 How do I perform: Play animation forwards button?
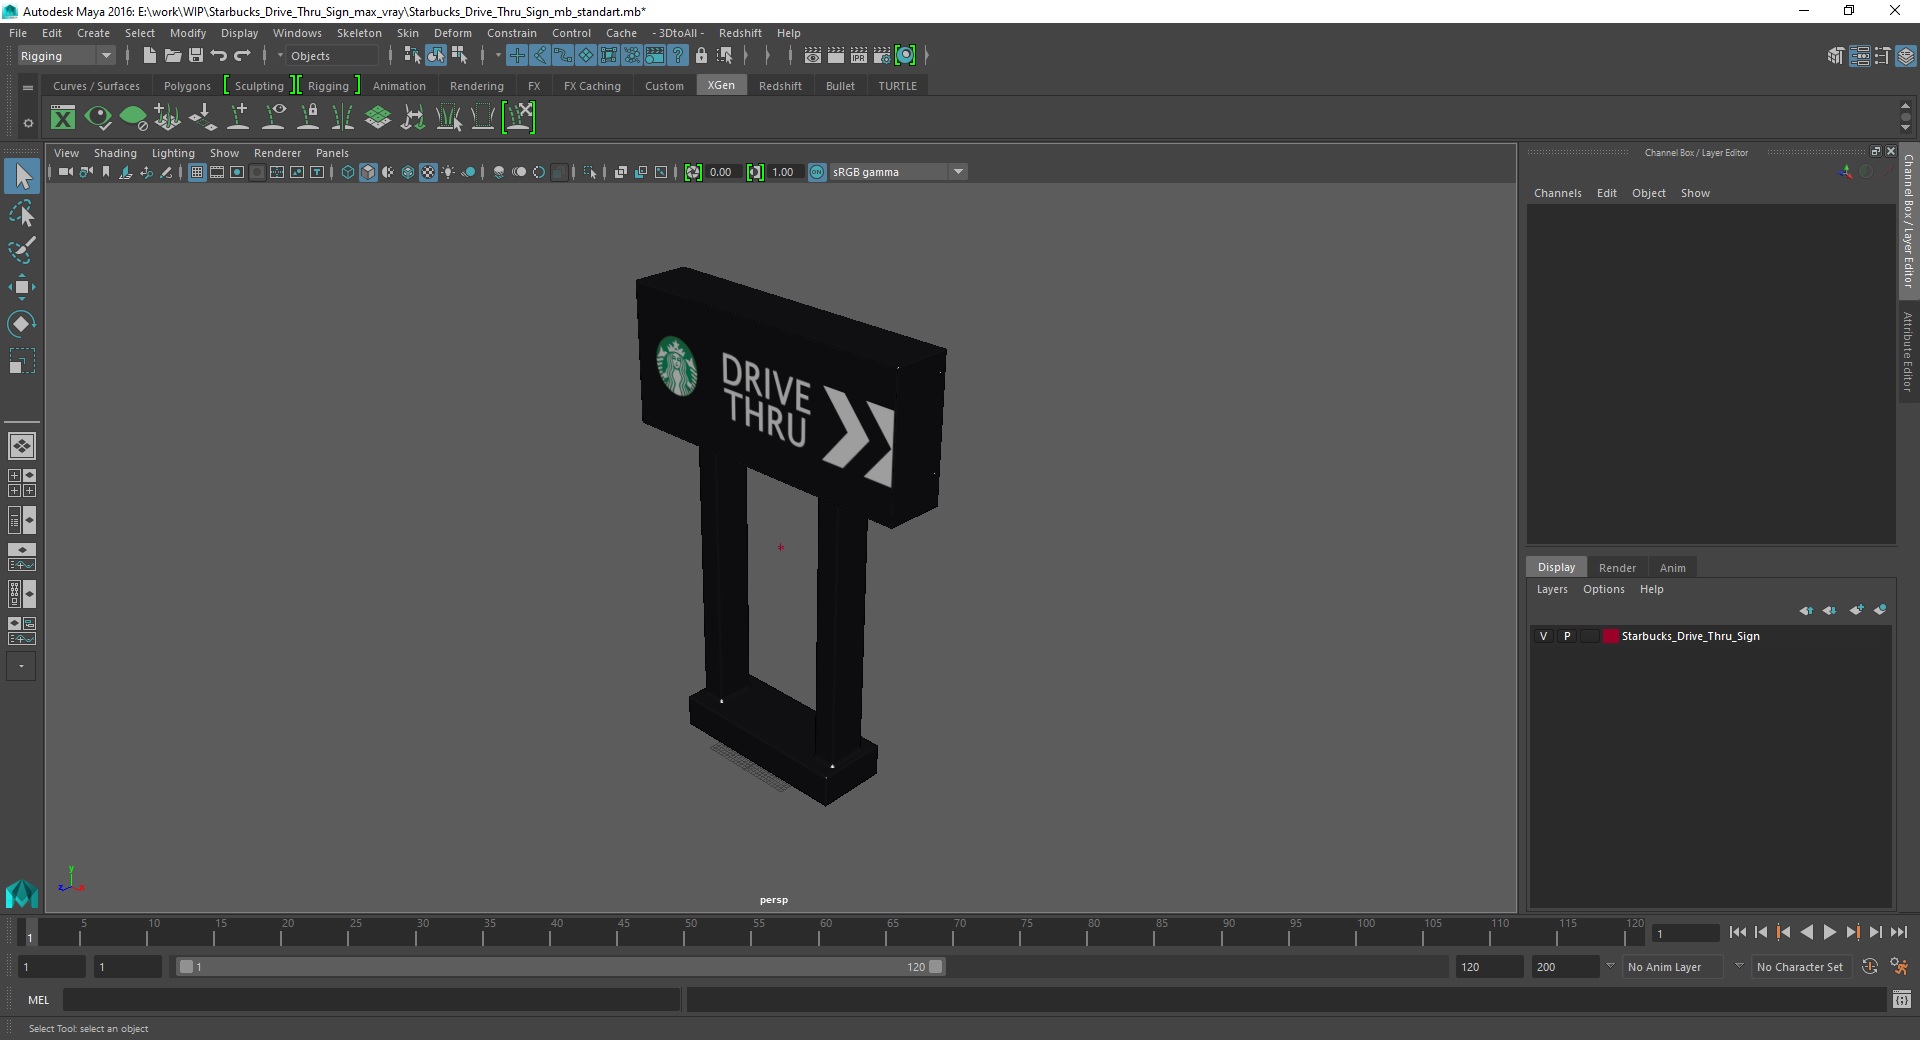click(1829, 932)
